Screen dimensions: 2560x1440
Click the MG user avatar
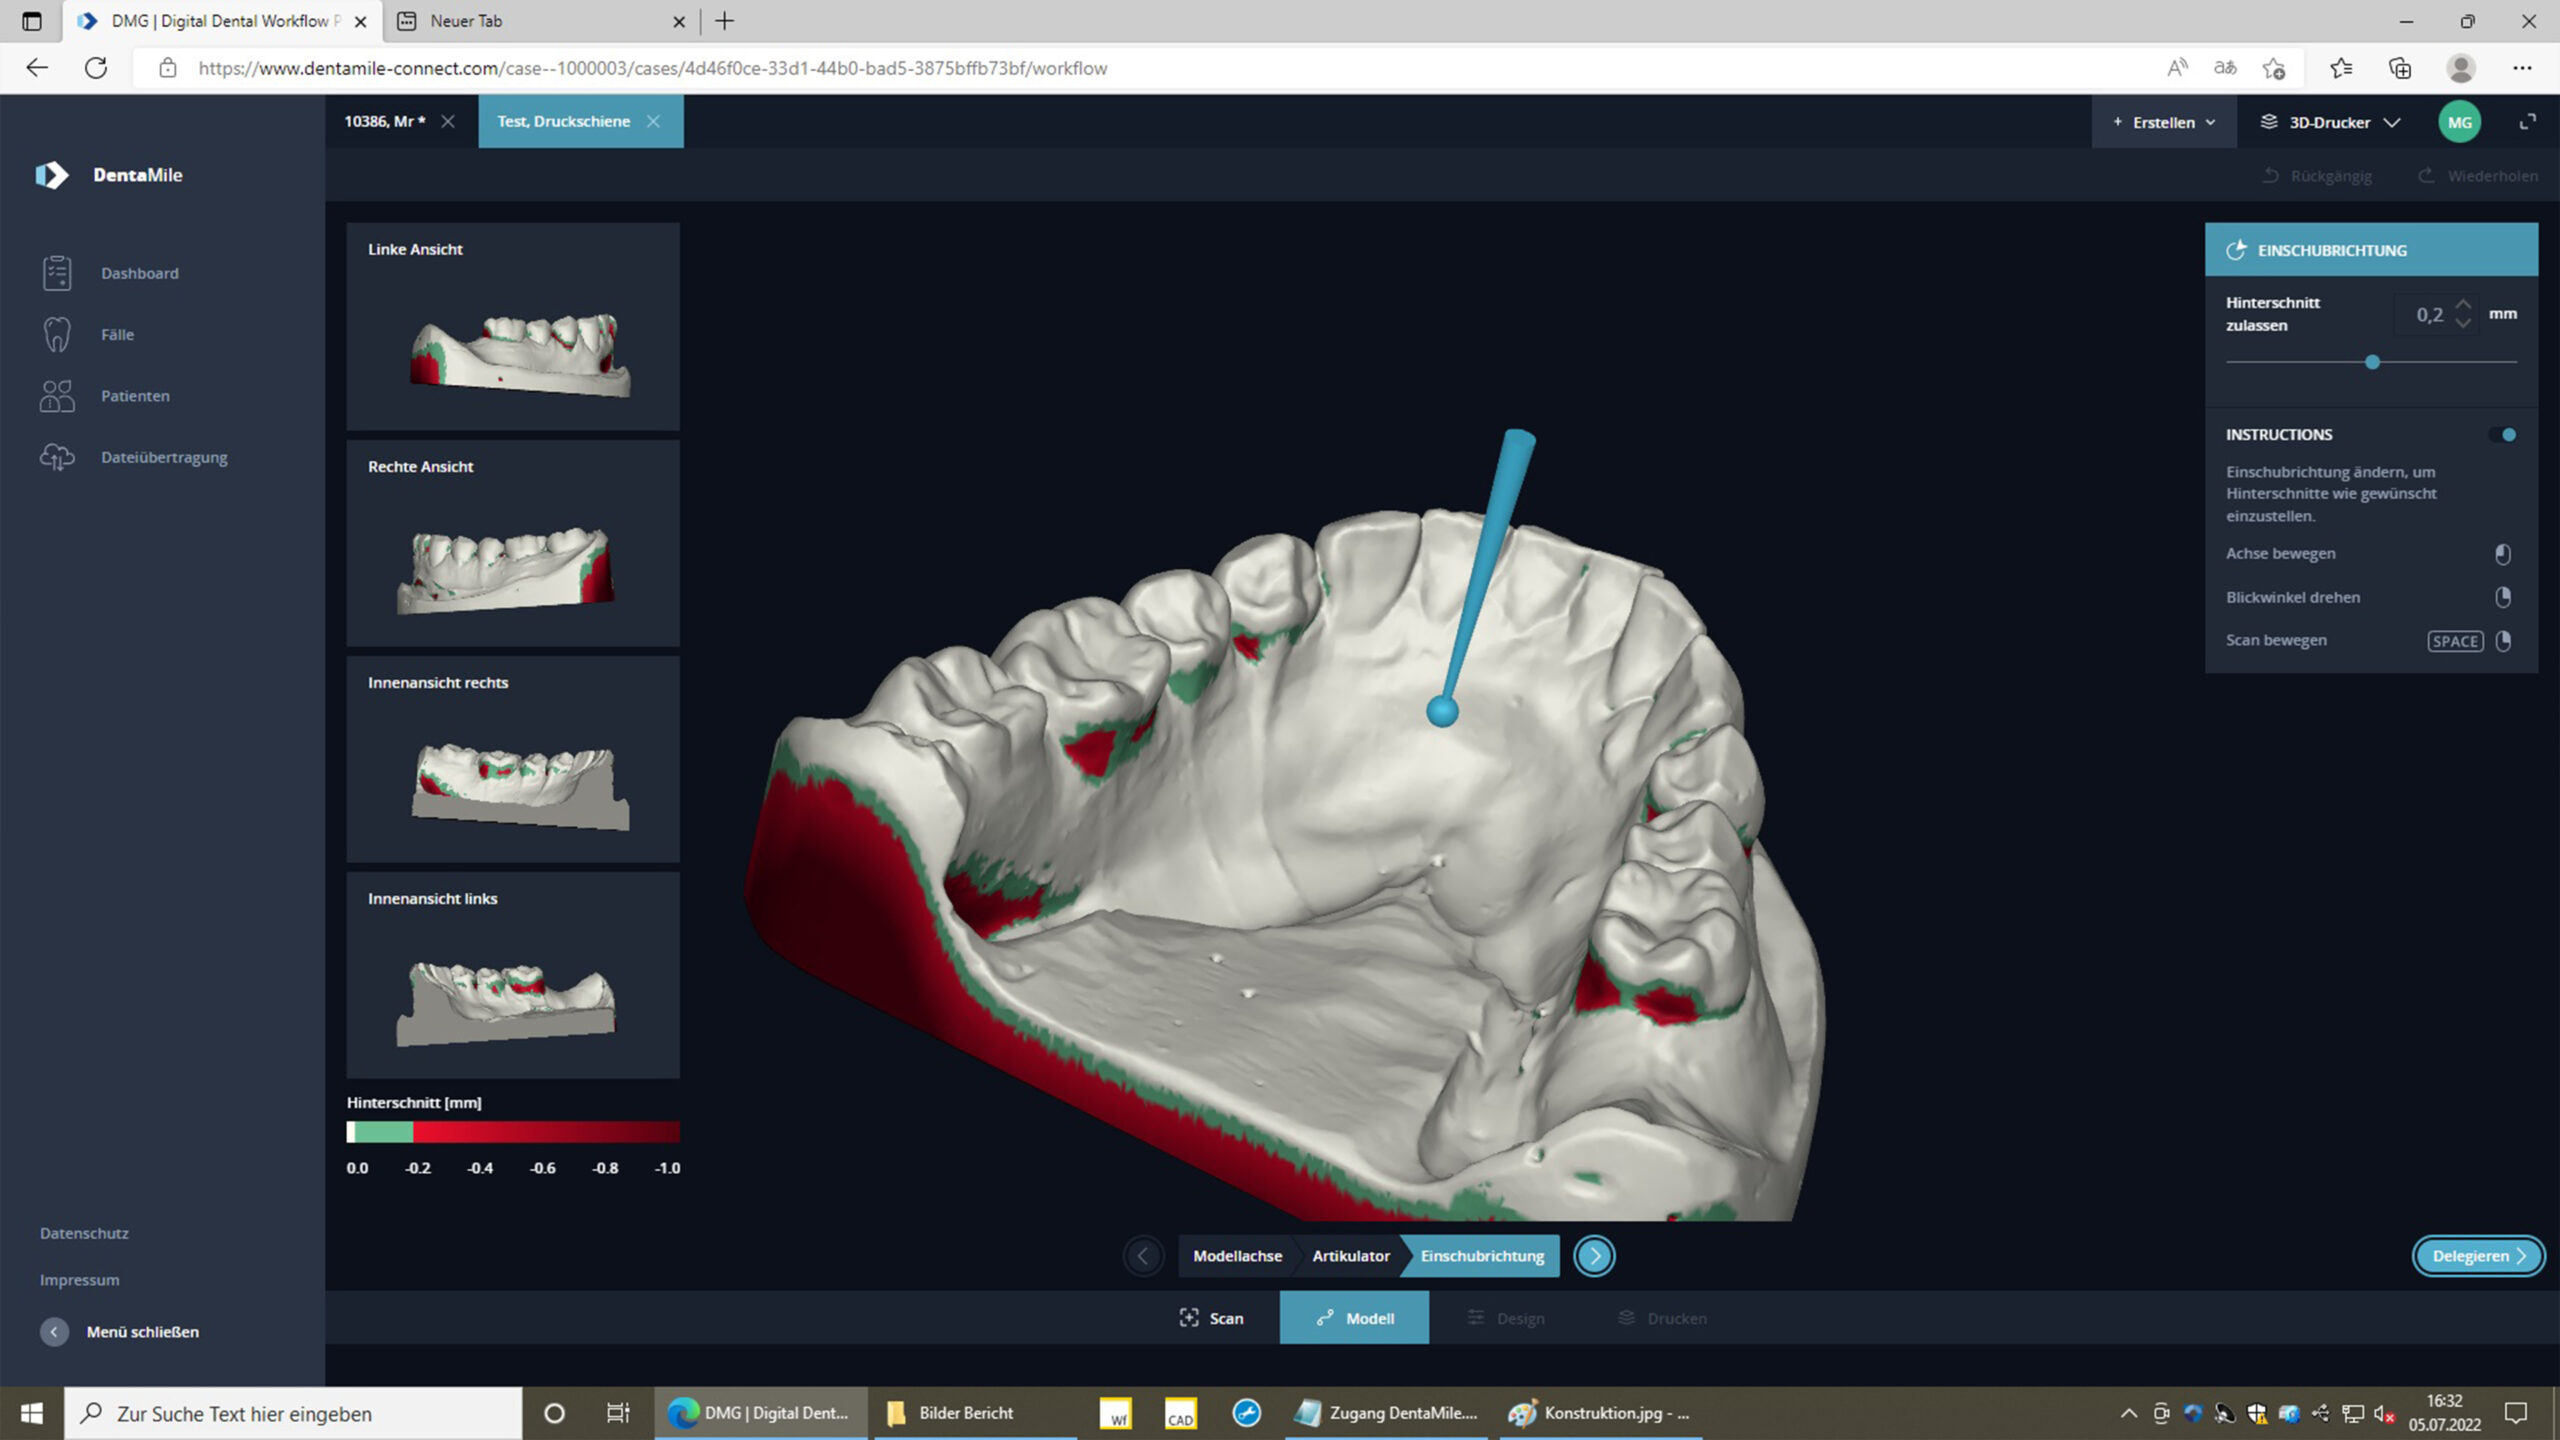tap(2459, 122)
